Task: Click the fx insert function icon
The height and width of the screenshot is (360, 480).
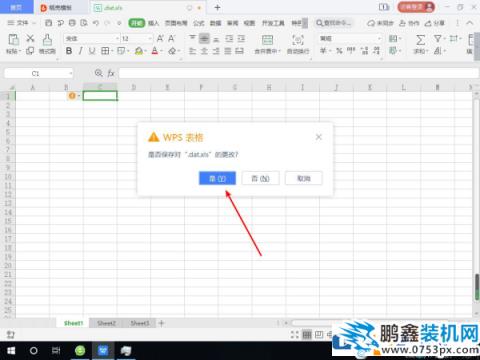Action: point(111,73)
